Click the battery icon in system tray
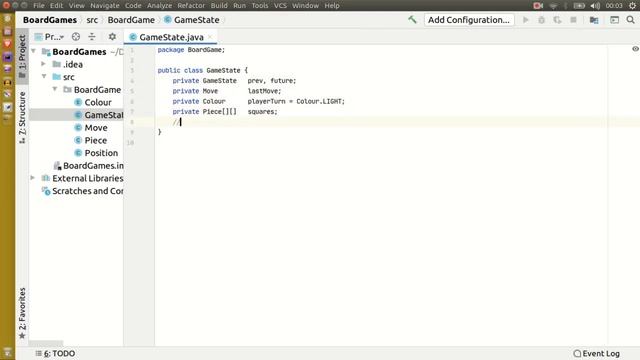 pyautogui.click(x=579, y=5)
